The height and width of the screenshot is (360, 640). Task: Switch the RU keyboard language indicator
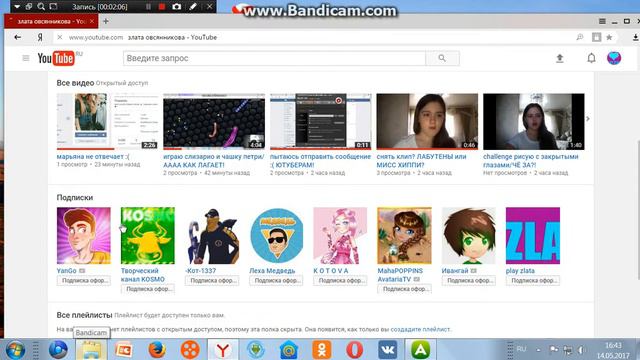[x=521, y=349]
